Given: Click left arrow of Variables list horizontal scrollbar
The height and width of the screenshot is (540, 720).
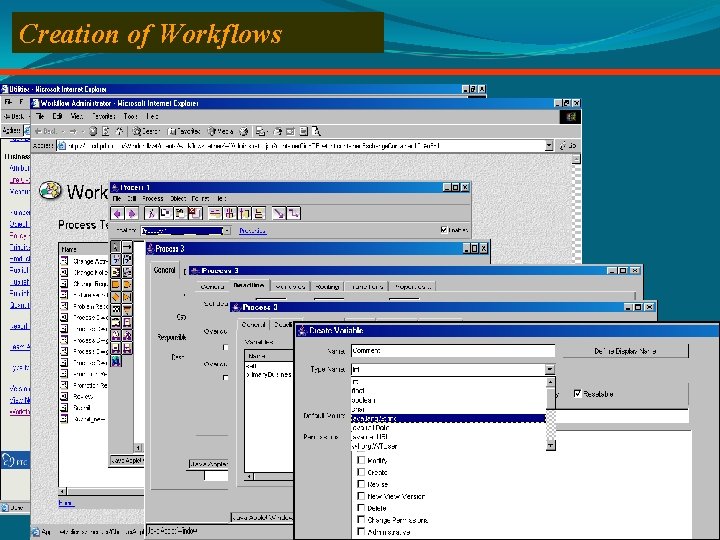Looking at the screenshot, I should point(249,477).
